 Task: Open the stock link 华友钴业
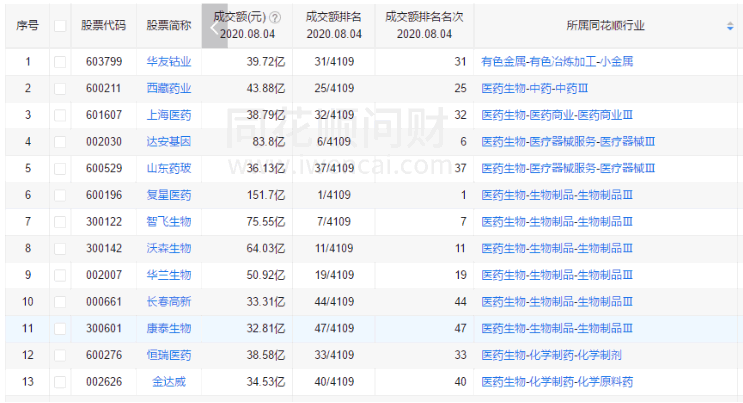click(169, 62)
